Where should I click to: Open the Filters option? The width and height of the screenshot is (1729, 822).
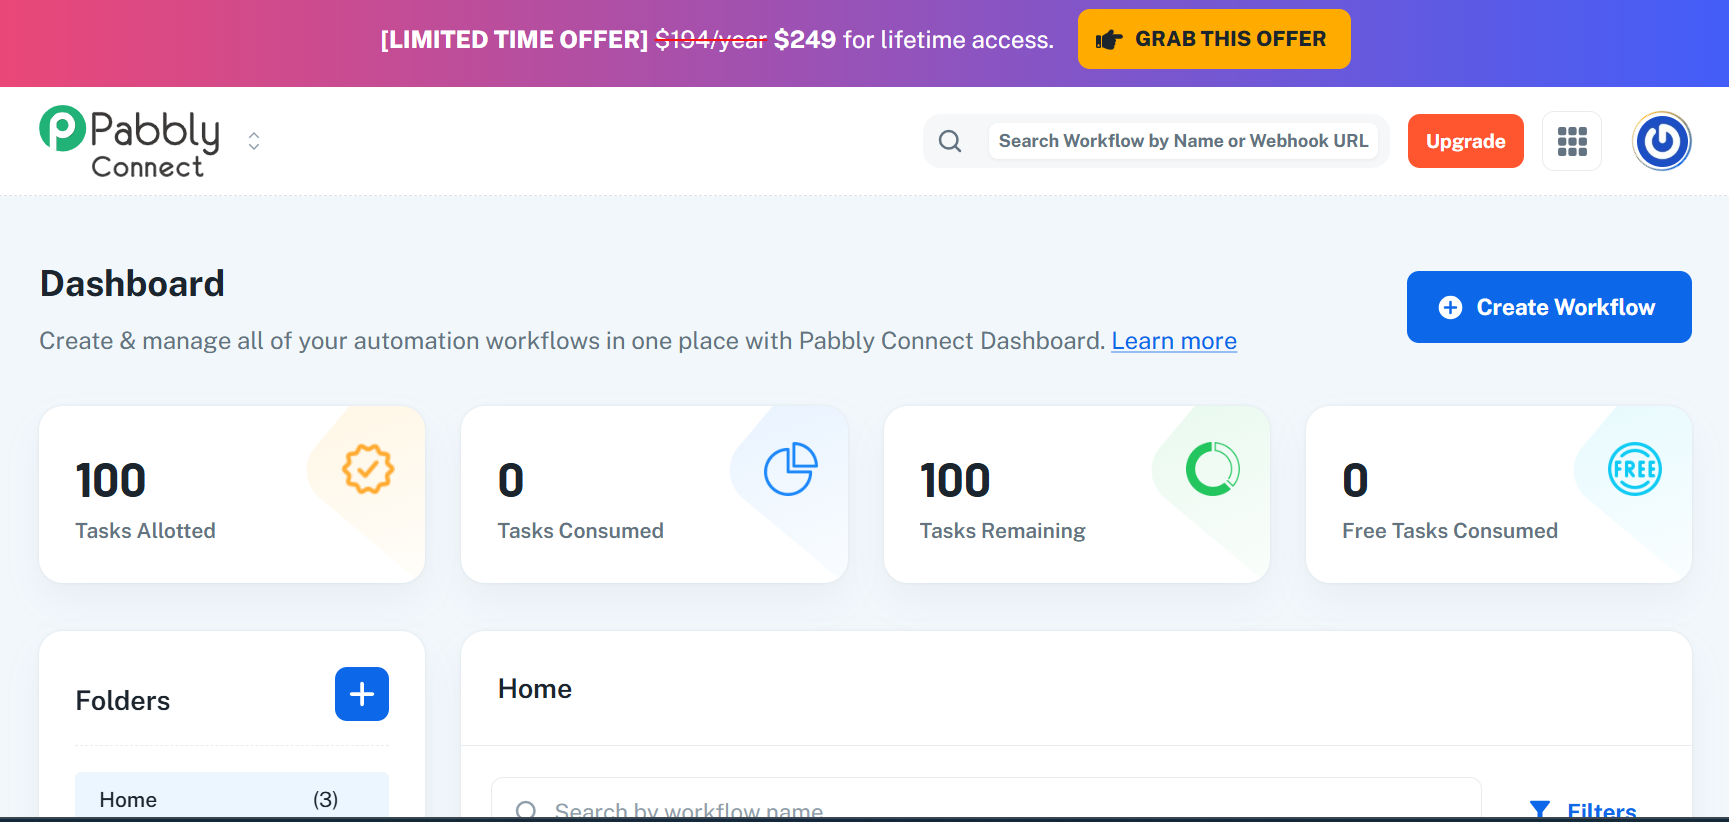point(1584,810)
